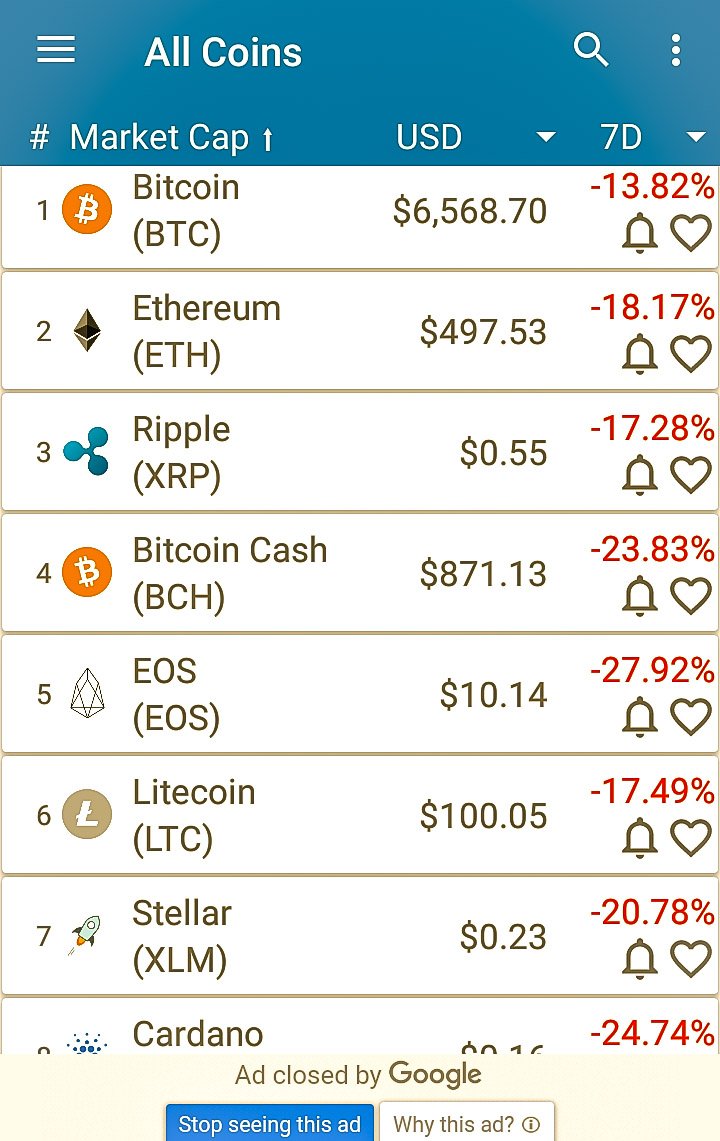Tap the search magnifier icon
This screenshot has height=1141, width=720.
[x=590, y=50]
